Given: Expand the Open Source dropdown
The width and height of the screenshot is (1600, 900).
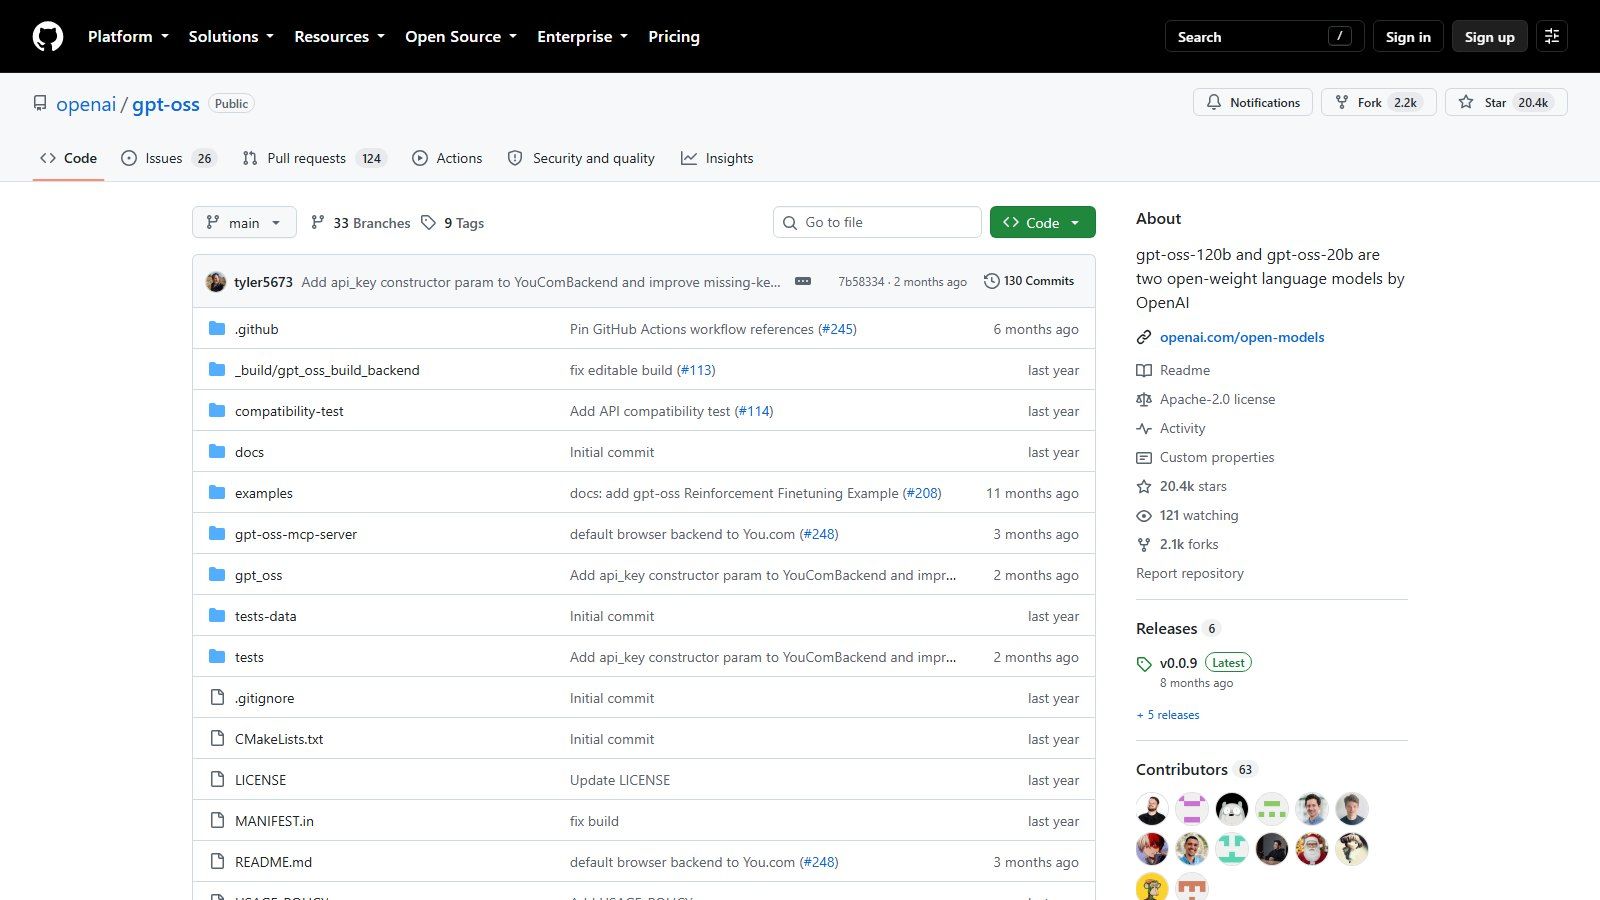Looking at the screenshot, I should click(x=461, y=36).
